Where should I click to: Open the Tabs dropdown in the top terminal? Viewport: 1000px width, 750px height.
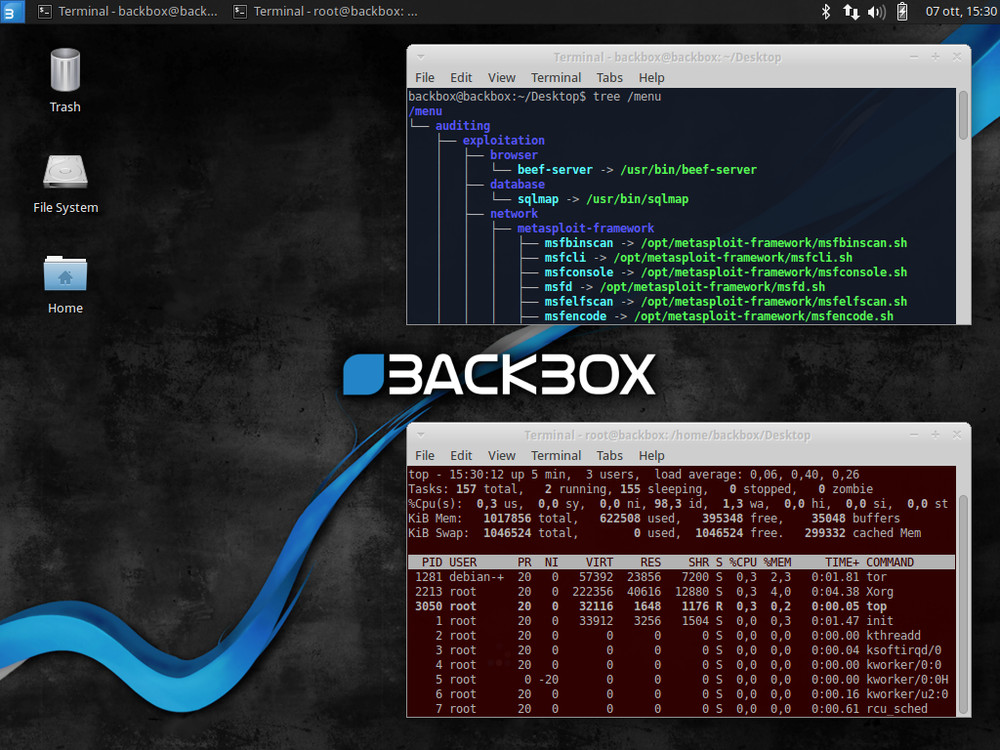[x=610, y=77]
